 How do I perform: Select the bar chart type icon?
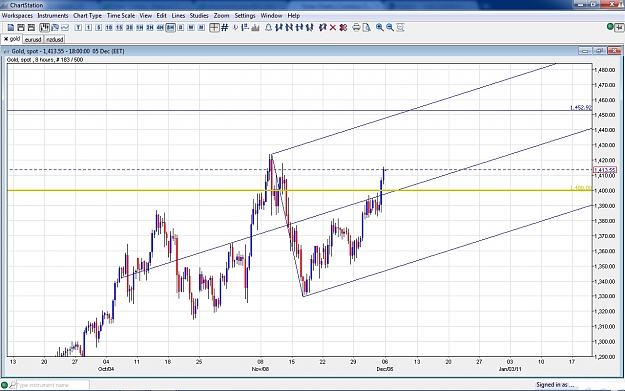pyautogui.click(x=55, y=28)
